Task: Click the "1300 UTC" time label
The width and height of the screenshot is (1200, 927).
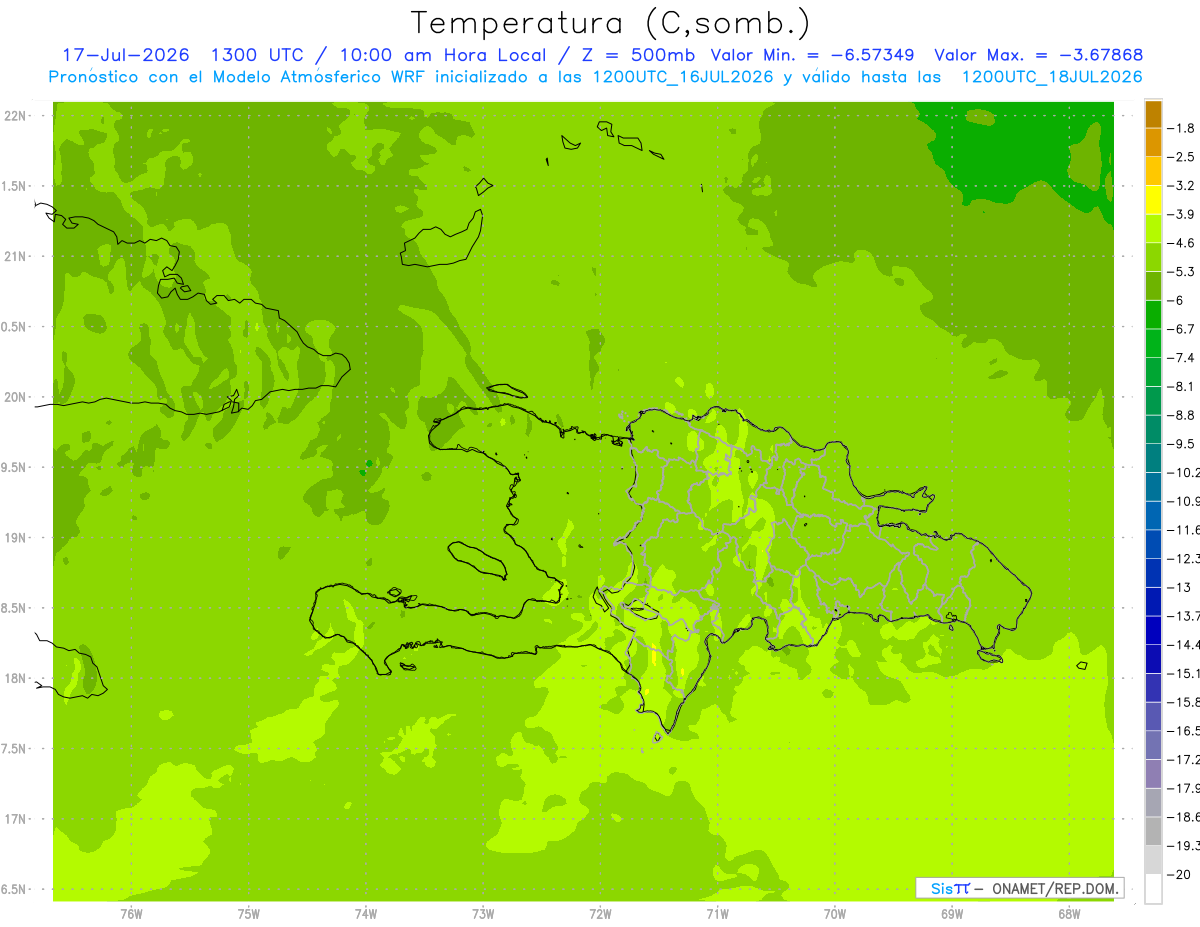Action: point(258,56)
